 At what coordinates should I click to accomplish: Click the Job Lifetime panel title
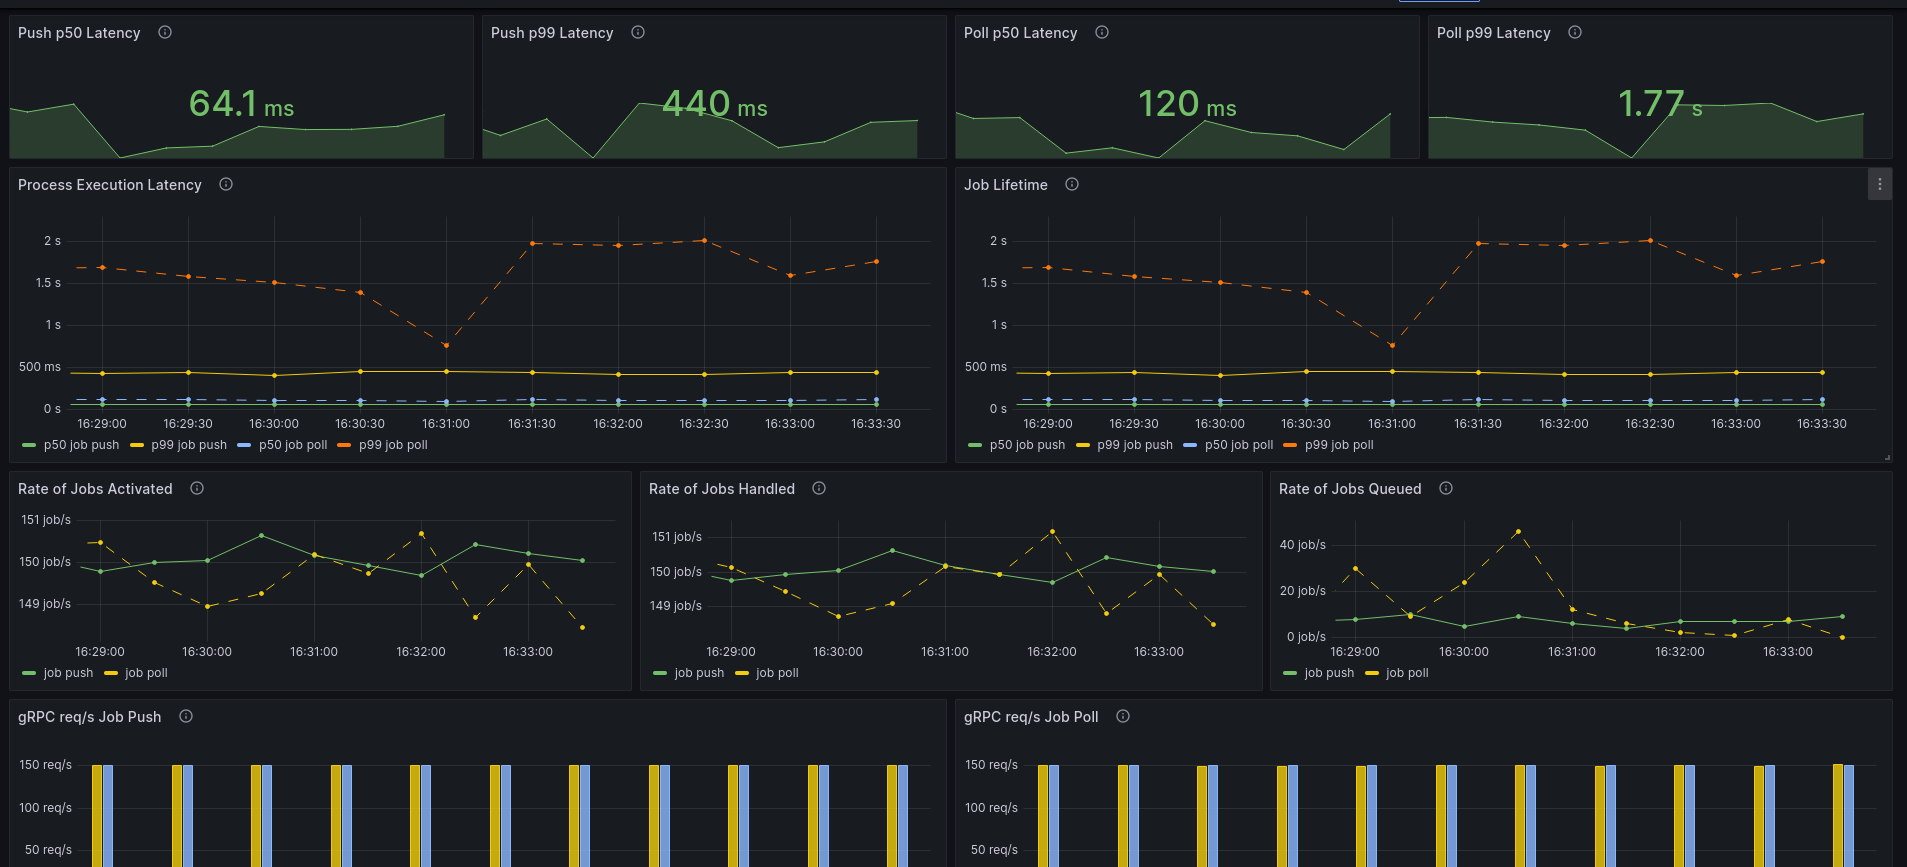tap(1006, 185)
